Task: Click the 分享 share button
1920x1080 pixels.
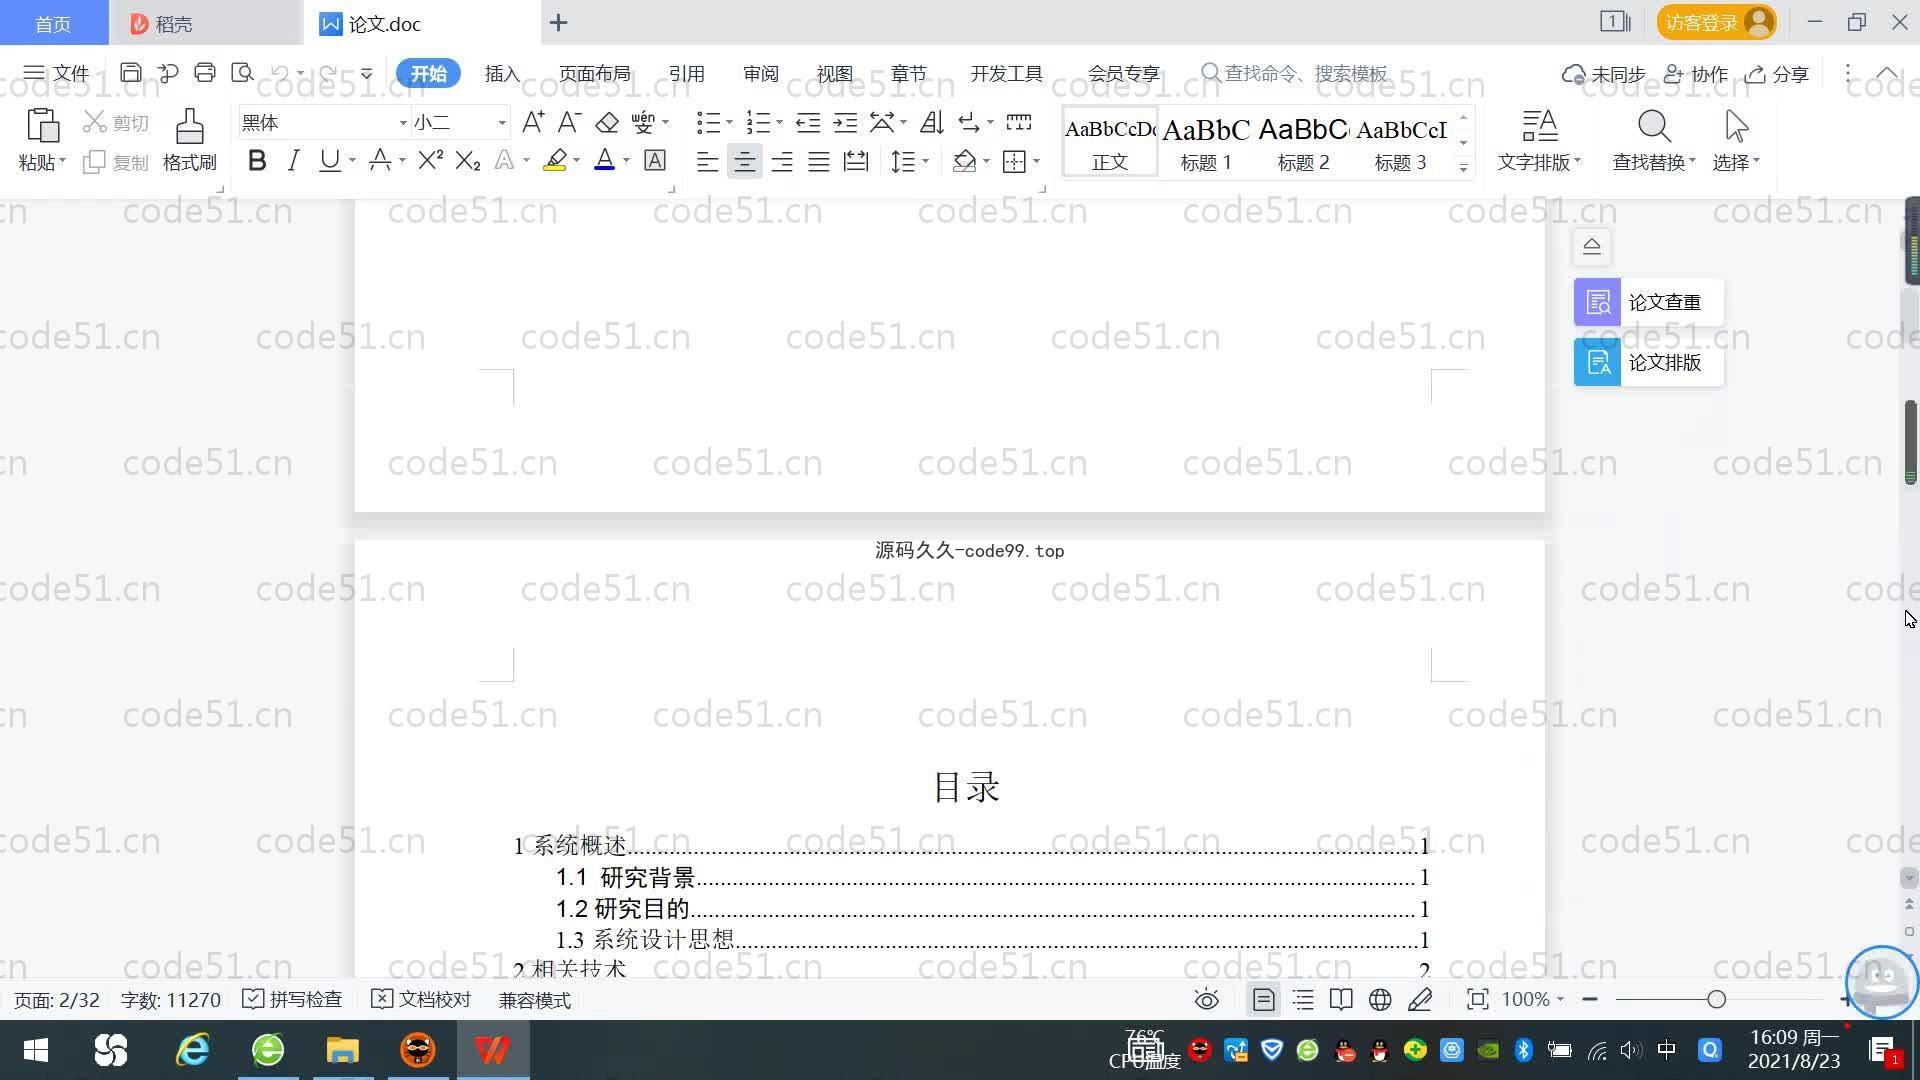Action: click(1777, 74)
